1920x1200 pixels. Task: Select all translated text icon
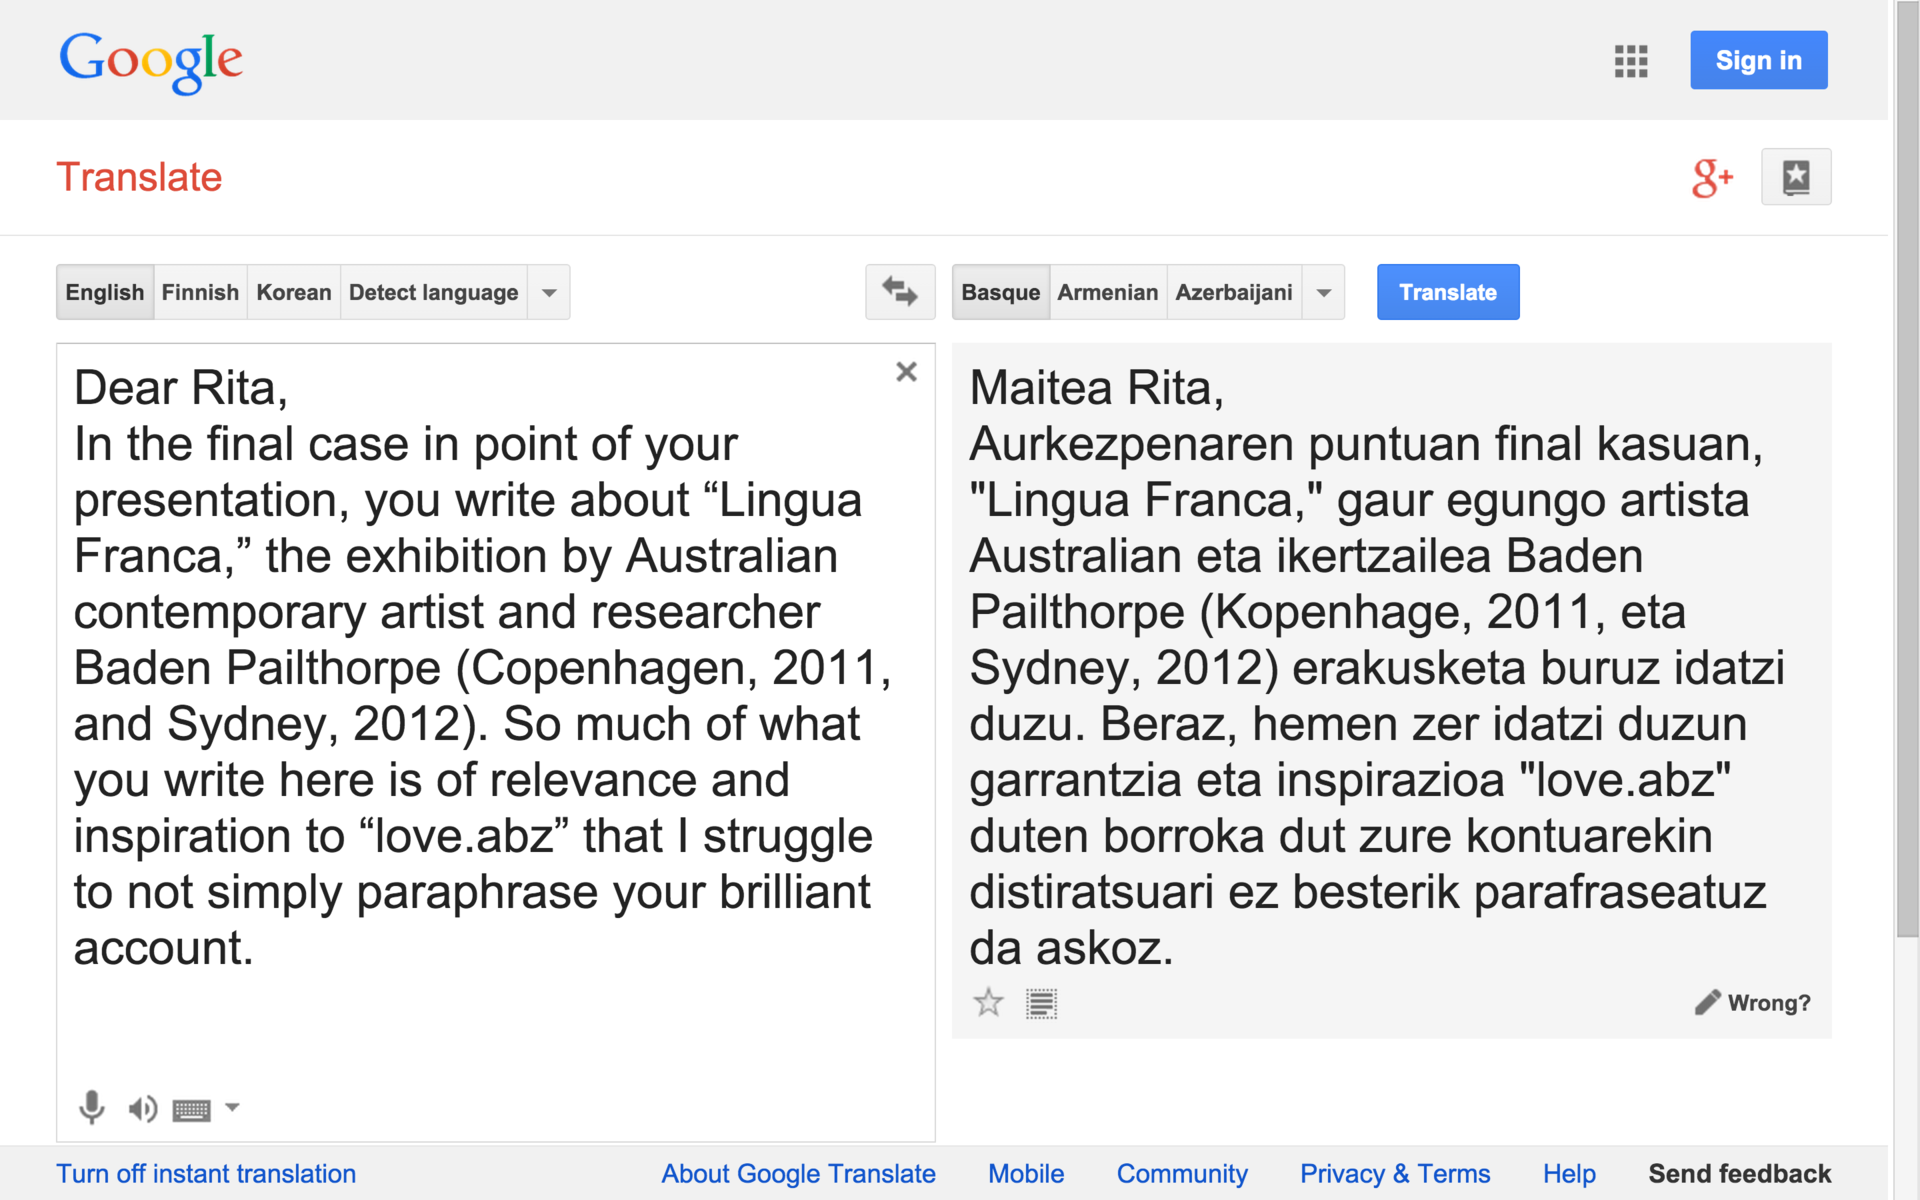1041,1003
